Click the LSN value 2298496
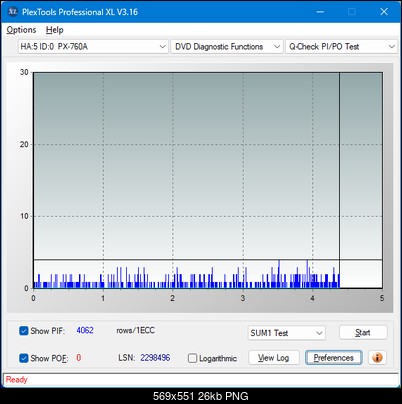This screenshot has width=402, height=404. (155, 358)
